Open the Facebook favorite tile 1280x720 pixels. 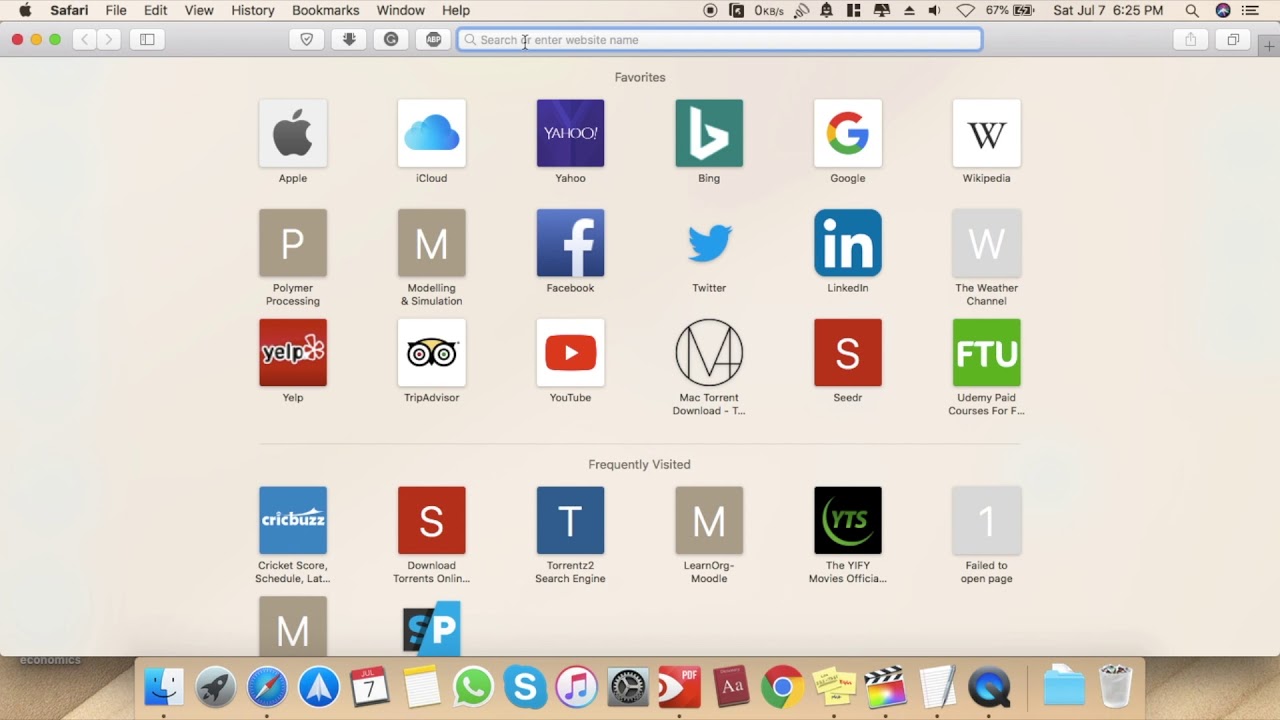tap(570, 243)
